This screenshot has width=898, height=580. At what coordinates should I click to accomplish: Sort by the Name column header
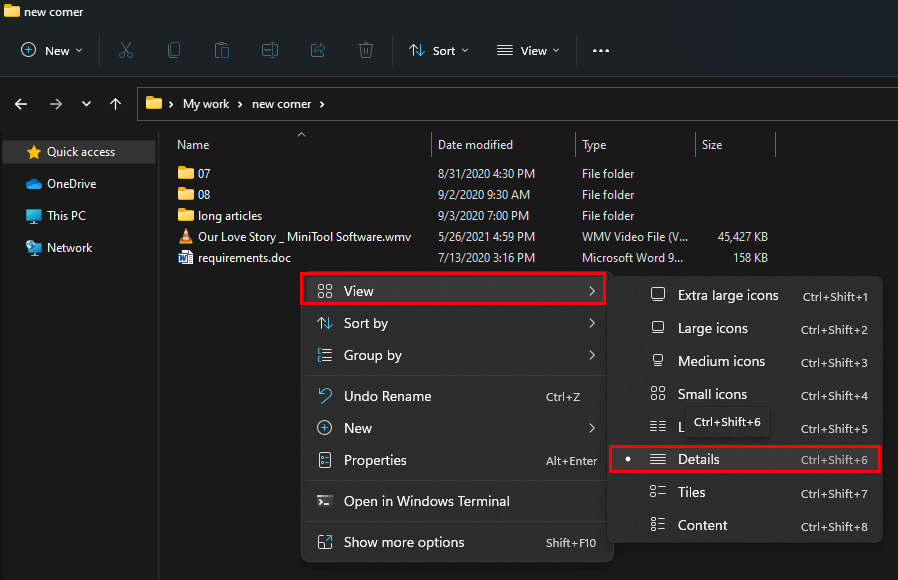pos(193,145)
